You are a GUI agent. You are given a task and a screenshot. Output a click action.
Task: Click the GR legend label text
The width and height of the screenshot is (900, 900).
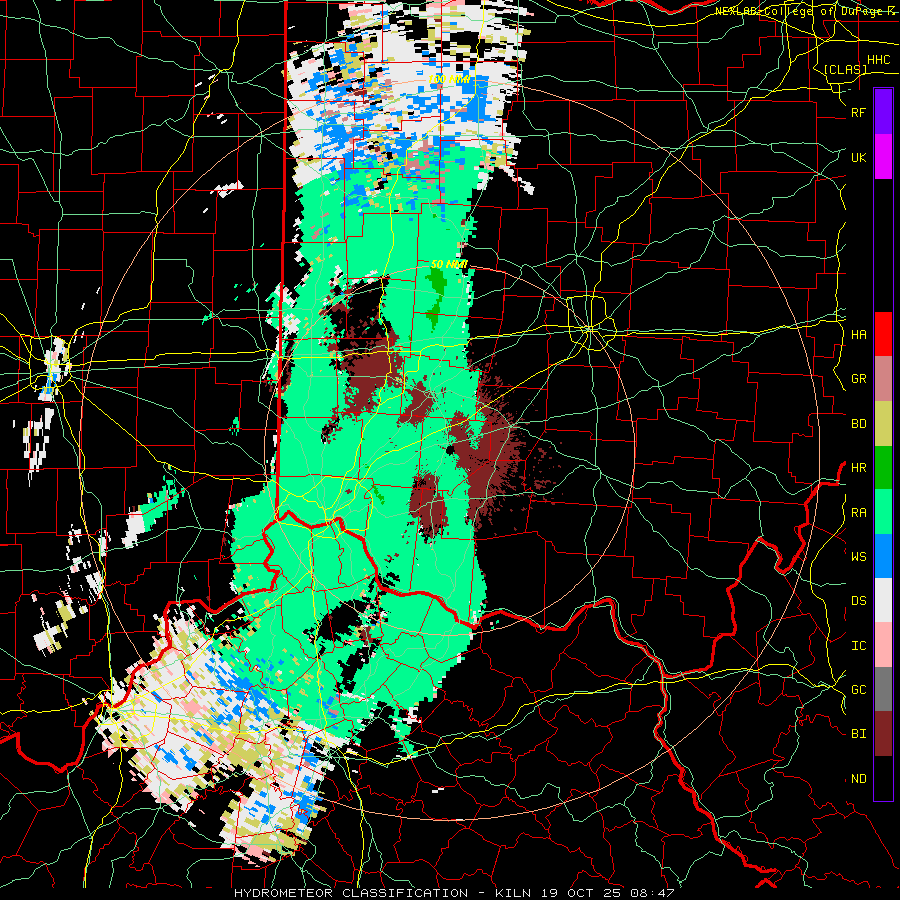(859, 379)
